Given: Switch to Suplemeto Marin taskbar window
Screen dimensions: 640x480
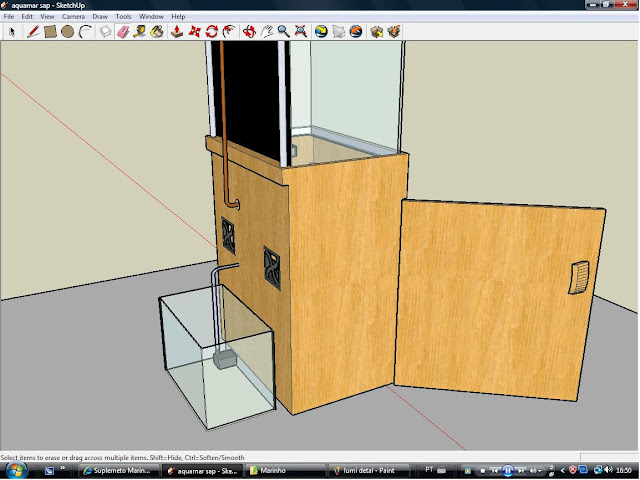Looking at the screenshot, I should (x=118, y=471).
